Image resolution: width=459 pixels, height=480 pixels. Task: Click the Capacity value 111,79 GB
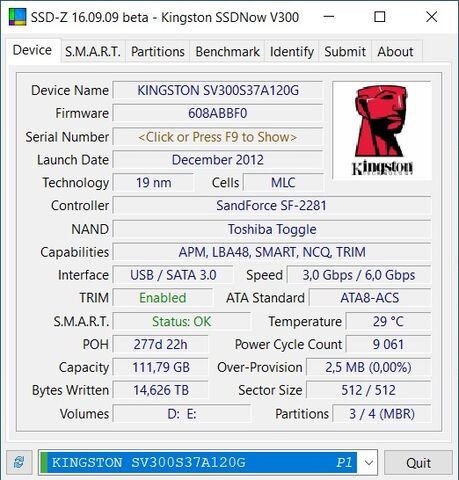[x=161, y=367]
